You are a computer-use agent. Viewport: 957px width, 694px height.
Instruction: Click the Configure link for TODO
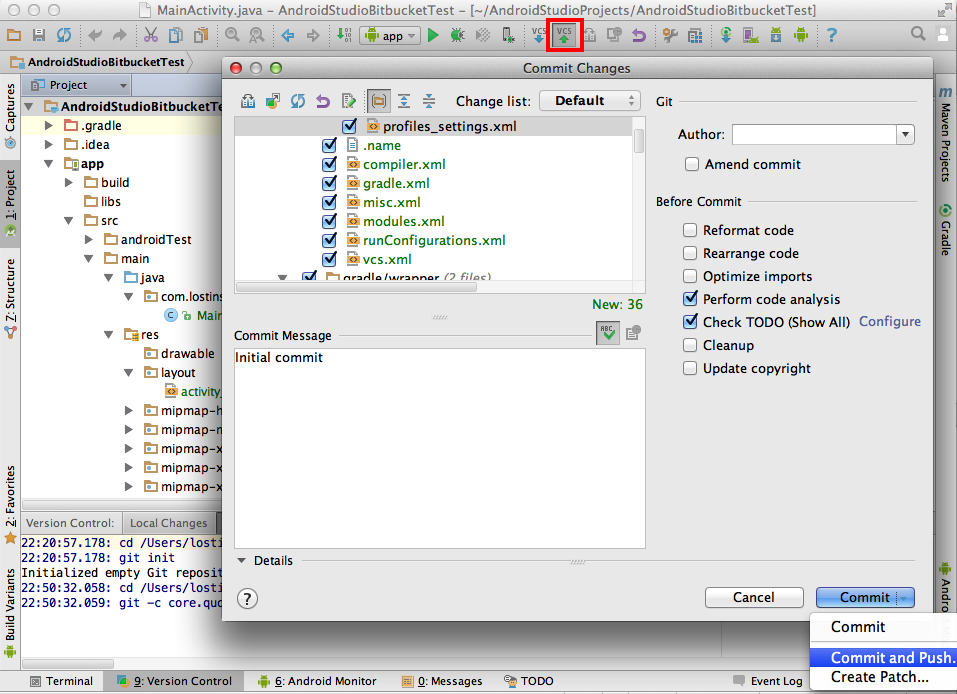(x=890, y=322)
